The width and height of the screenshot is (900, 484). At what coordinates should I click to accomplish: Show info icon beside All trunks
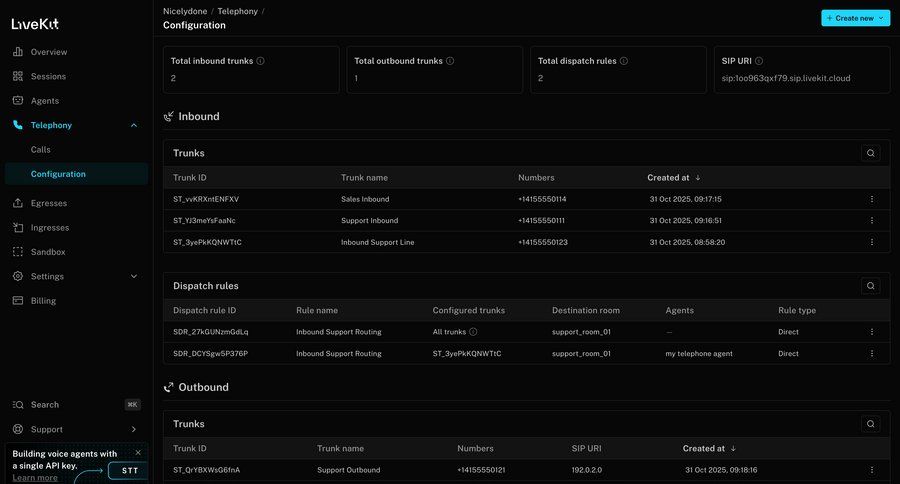click(x=474, y=332)
